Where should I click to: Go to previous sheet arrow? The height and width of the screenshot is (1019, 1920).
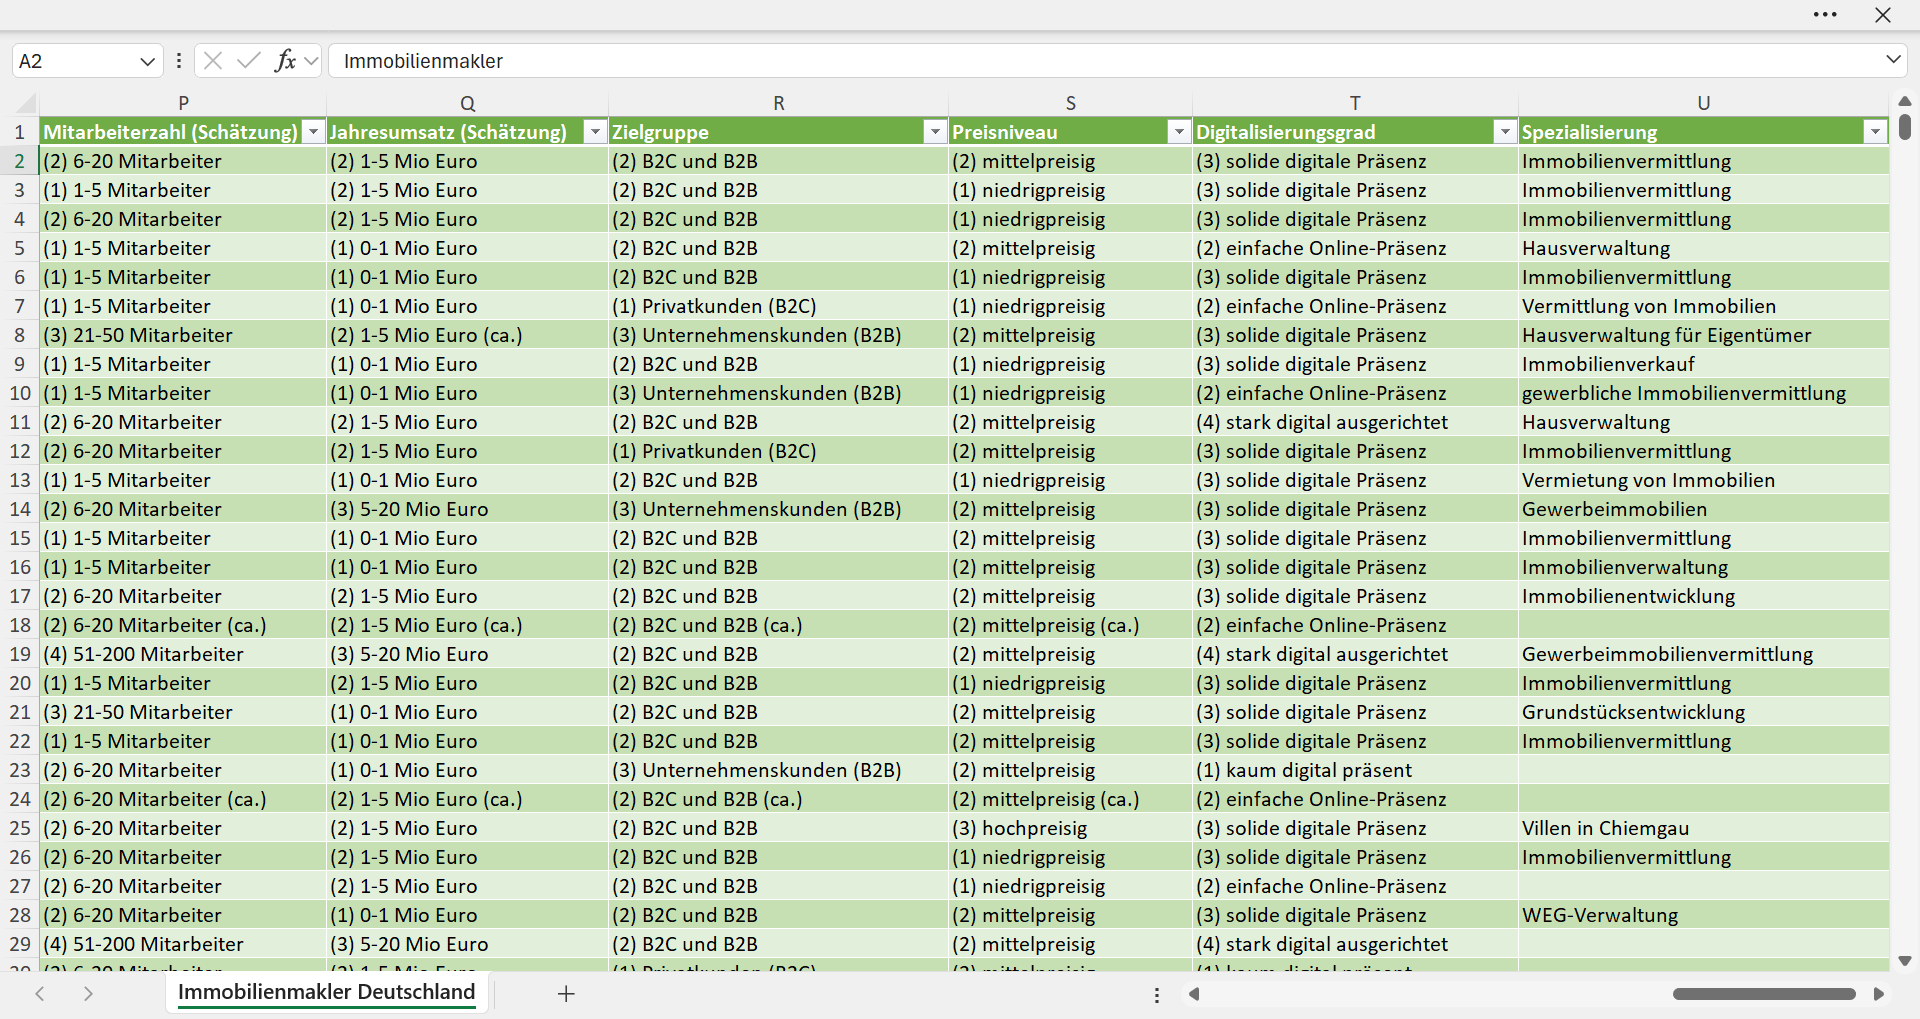coord(40,994)
